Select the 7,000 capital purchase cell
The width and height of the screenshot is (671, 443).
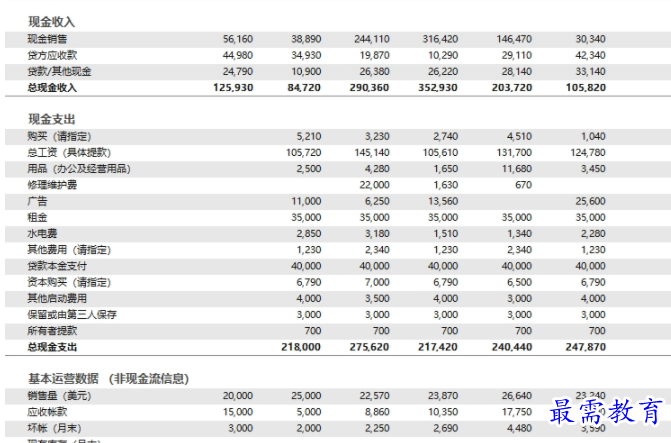coord(377,282)
